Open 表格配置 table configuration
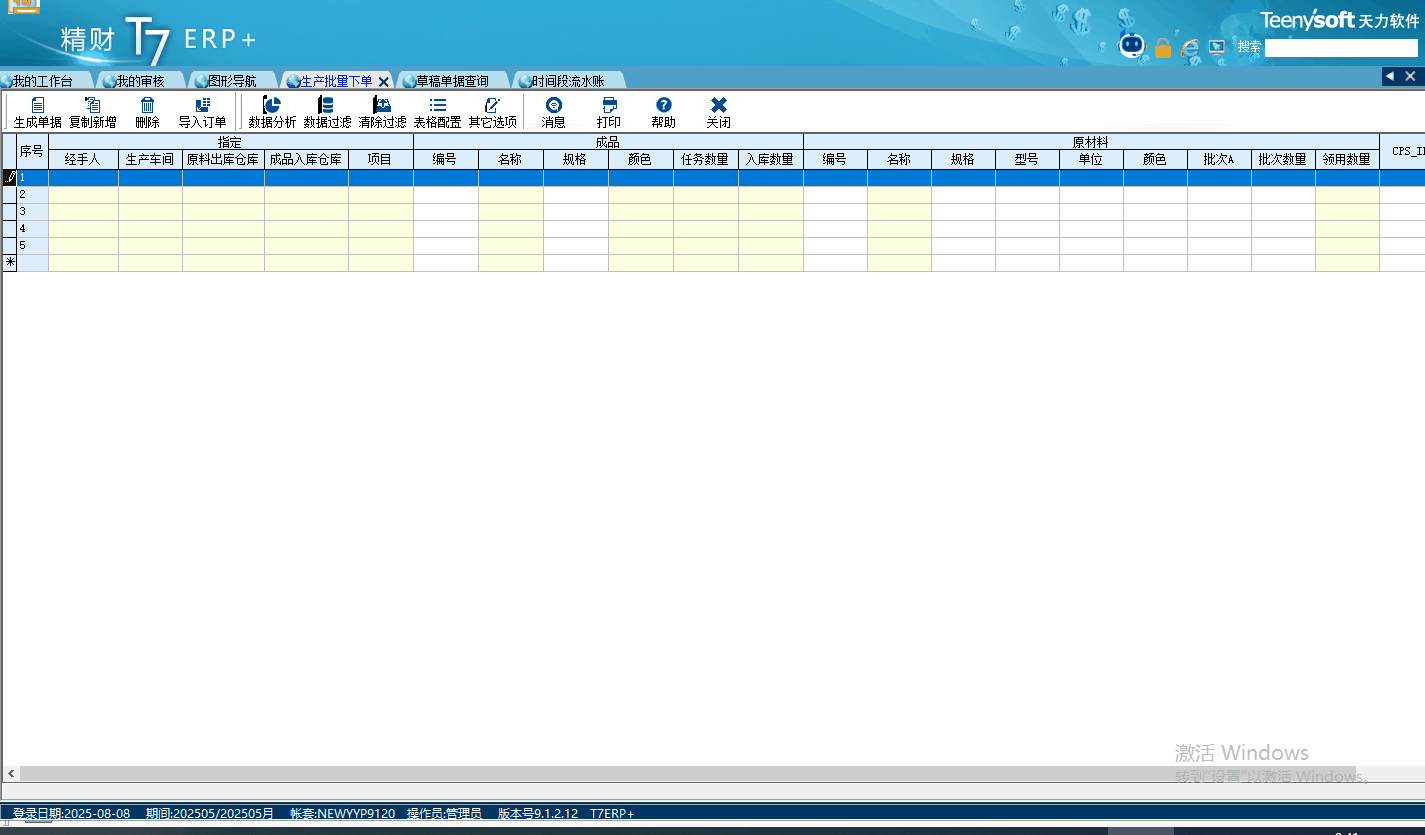Viewport: 1425px width, 835px height. coord(437,106)
